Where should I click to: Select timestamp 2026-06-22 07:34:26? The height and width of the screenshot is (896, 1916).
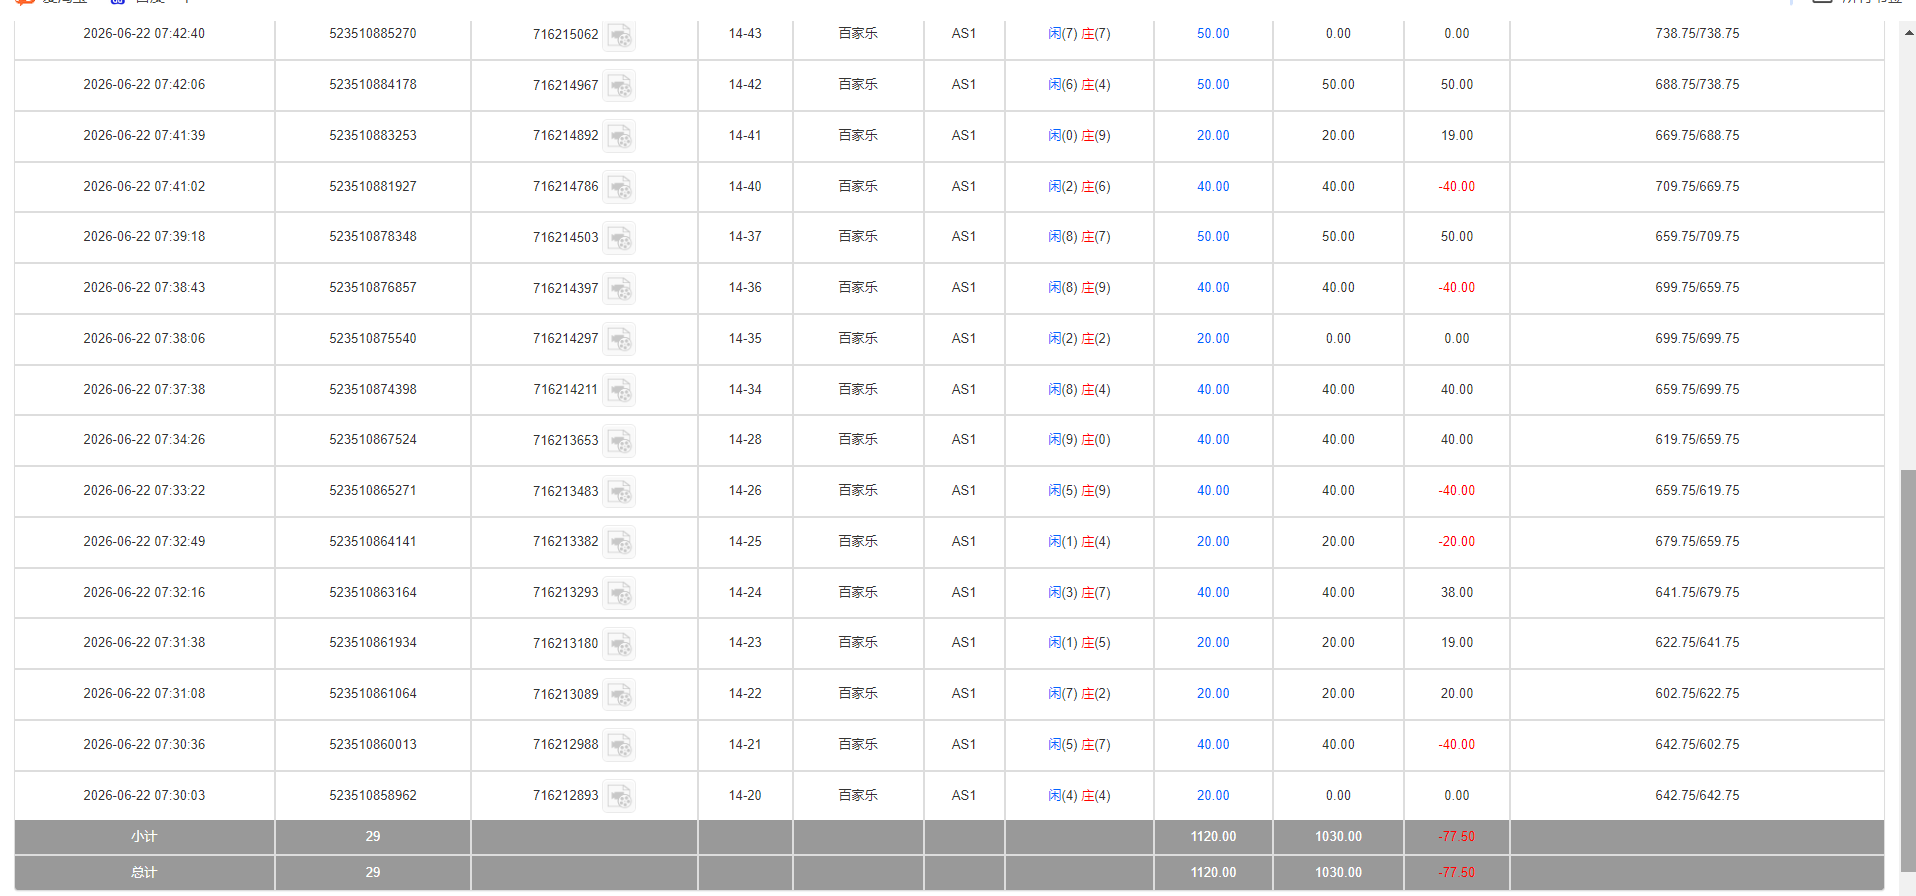[x=144, y=440]
